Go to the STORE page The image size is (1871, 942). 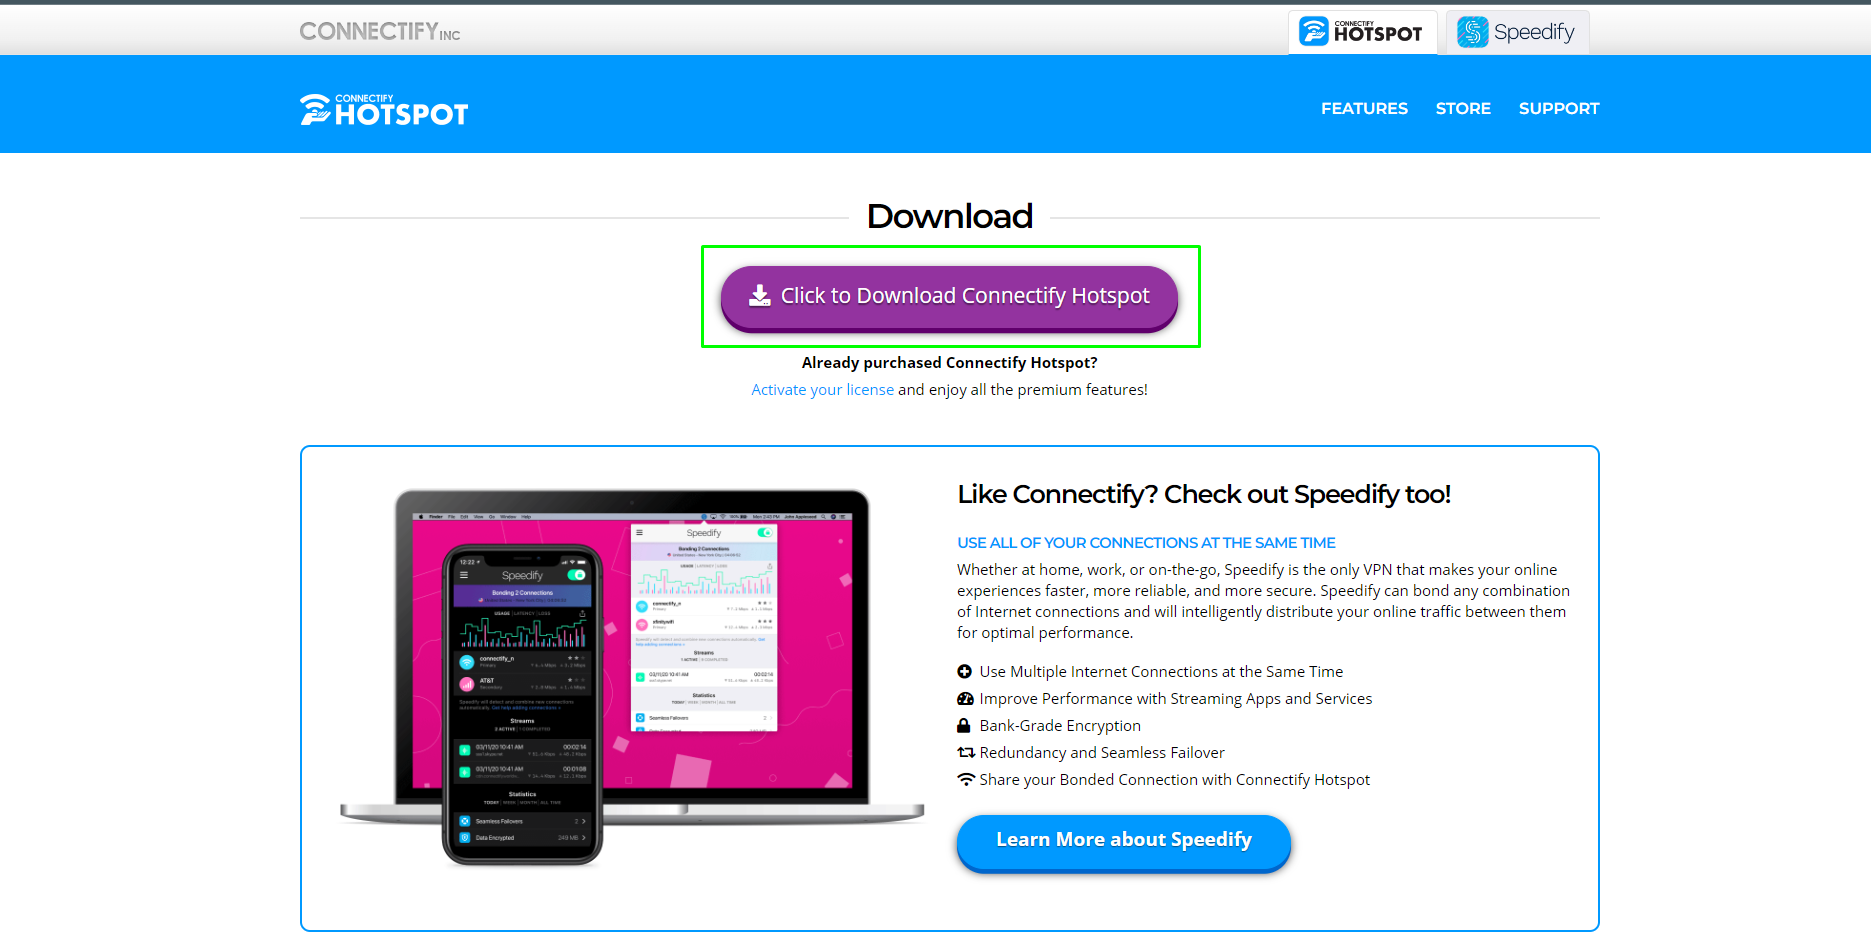(1463, 108)
